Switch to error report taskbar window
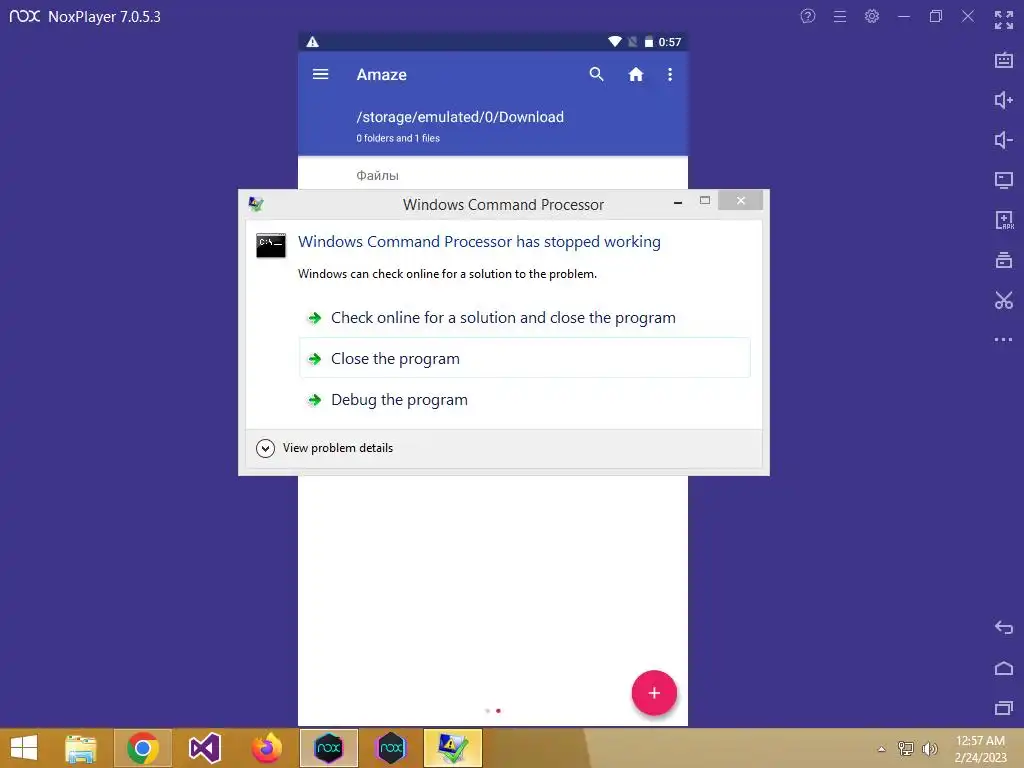This screenshot has height=768, width=1024. 453,748
